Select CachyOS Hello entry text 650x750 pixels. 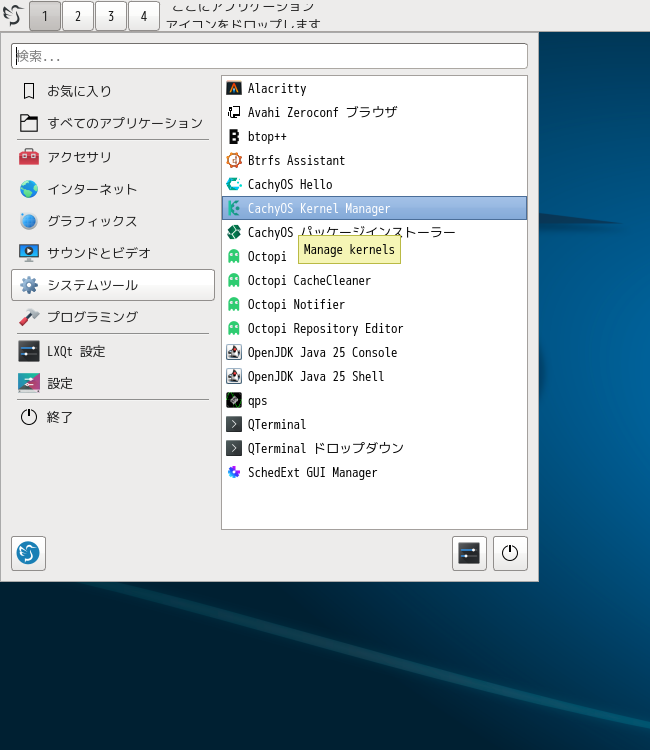point(290,185)
